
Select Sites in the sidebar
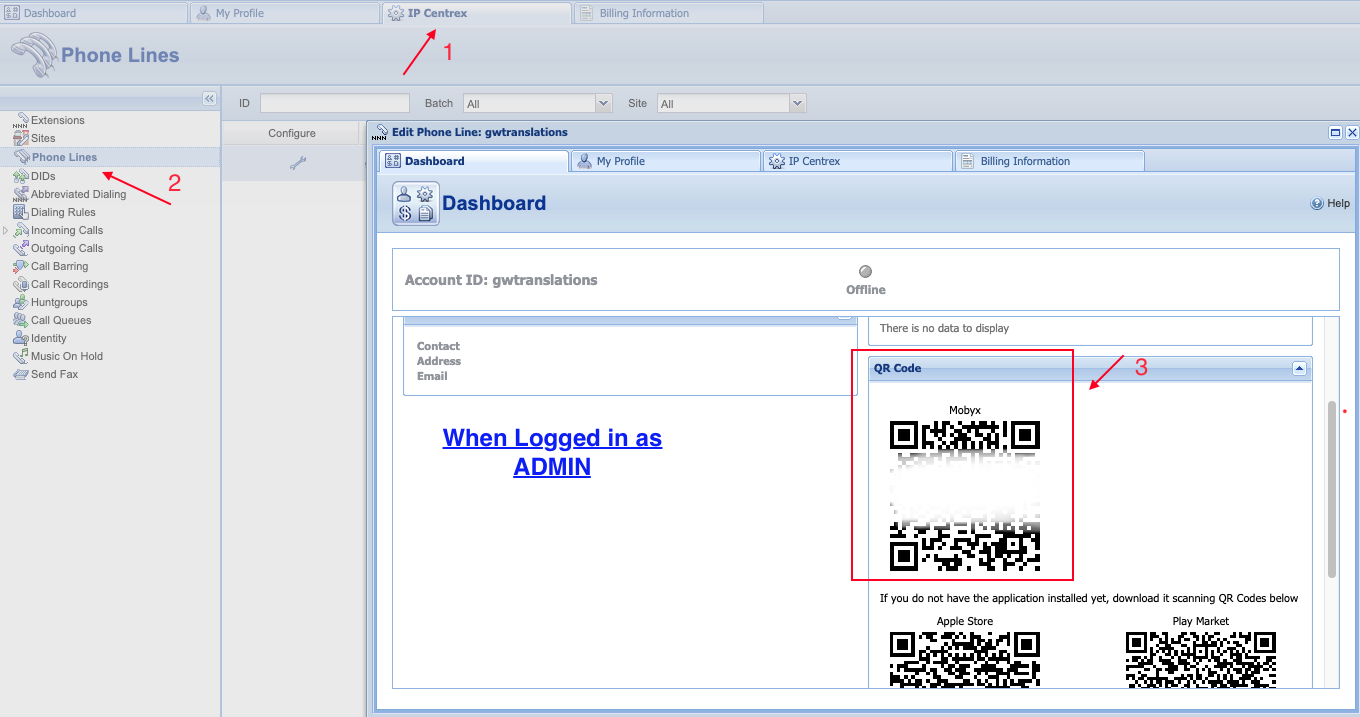tap(43, 138)
